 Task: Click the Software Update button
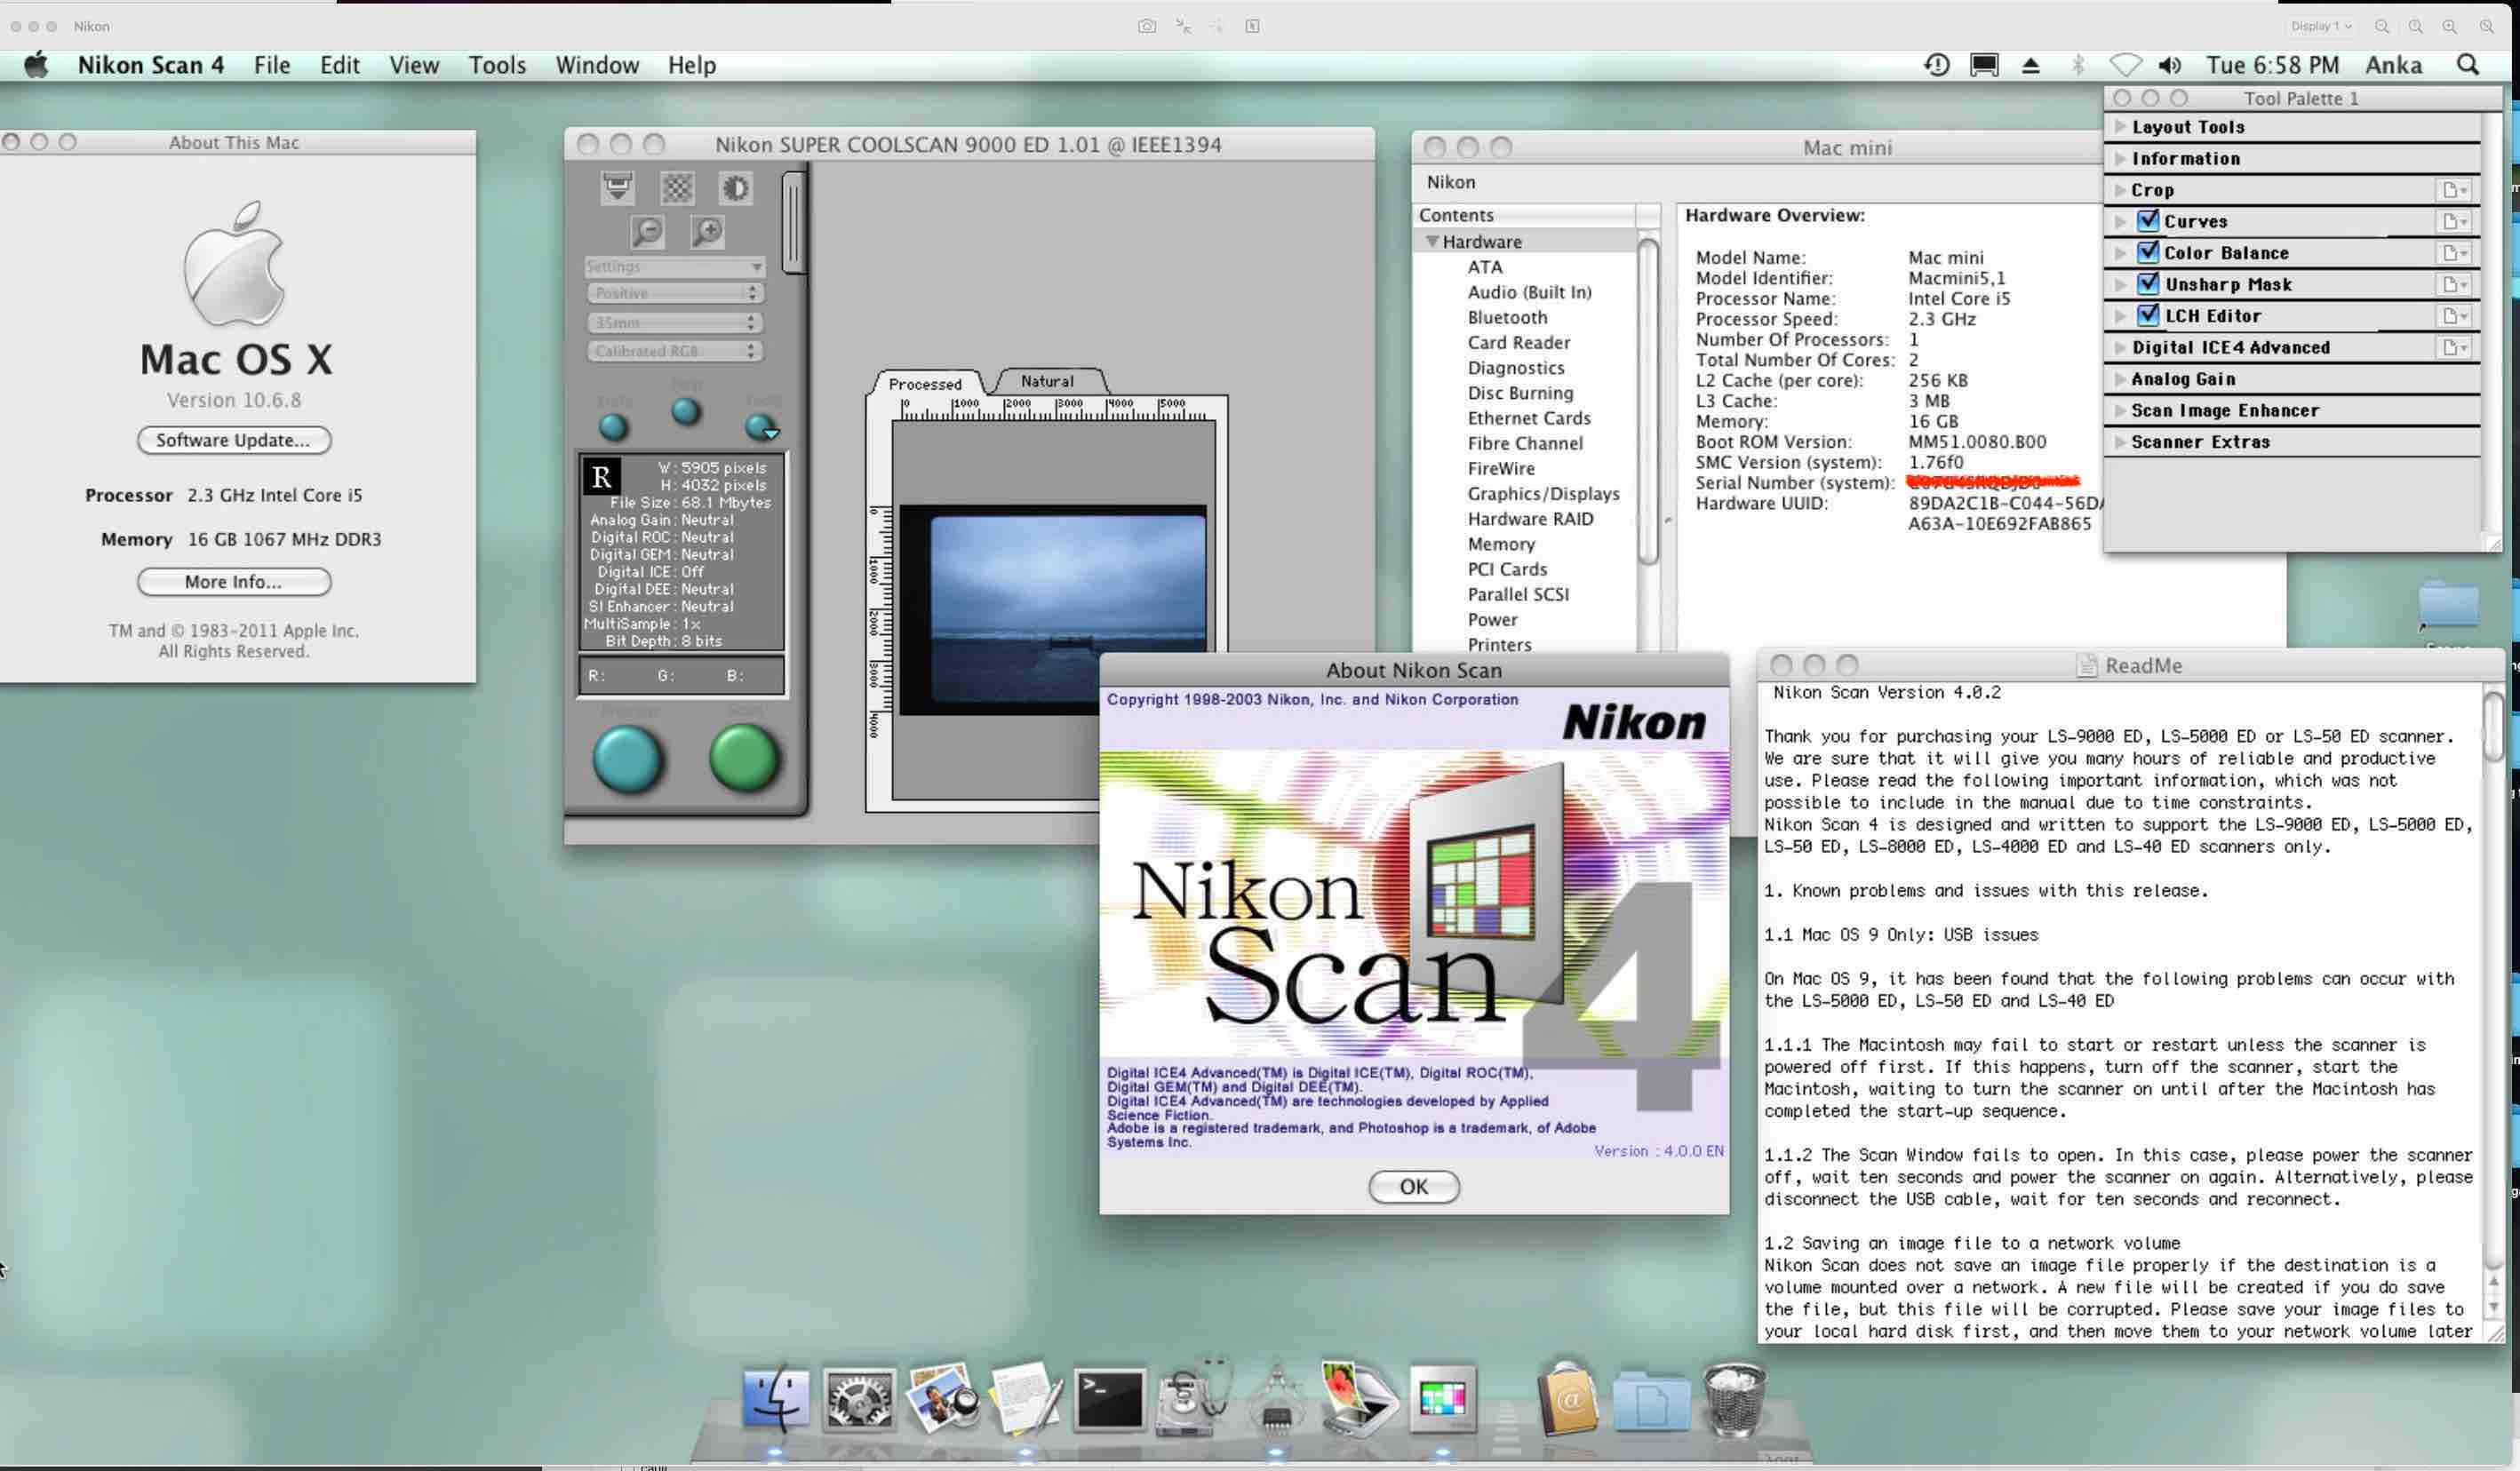tap(233, 440)
